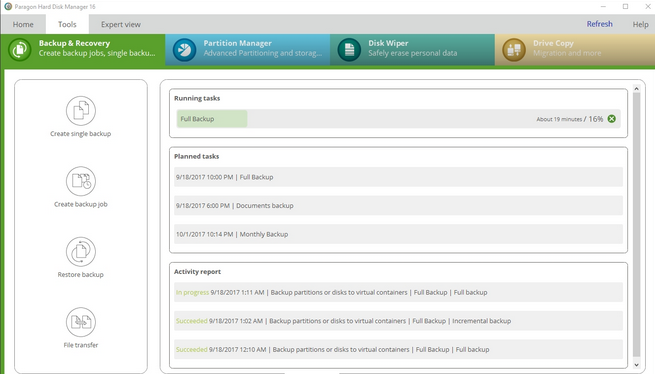Click the scrollbar down arrow

click(x=636, y=364)
